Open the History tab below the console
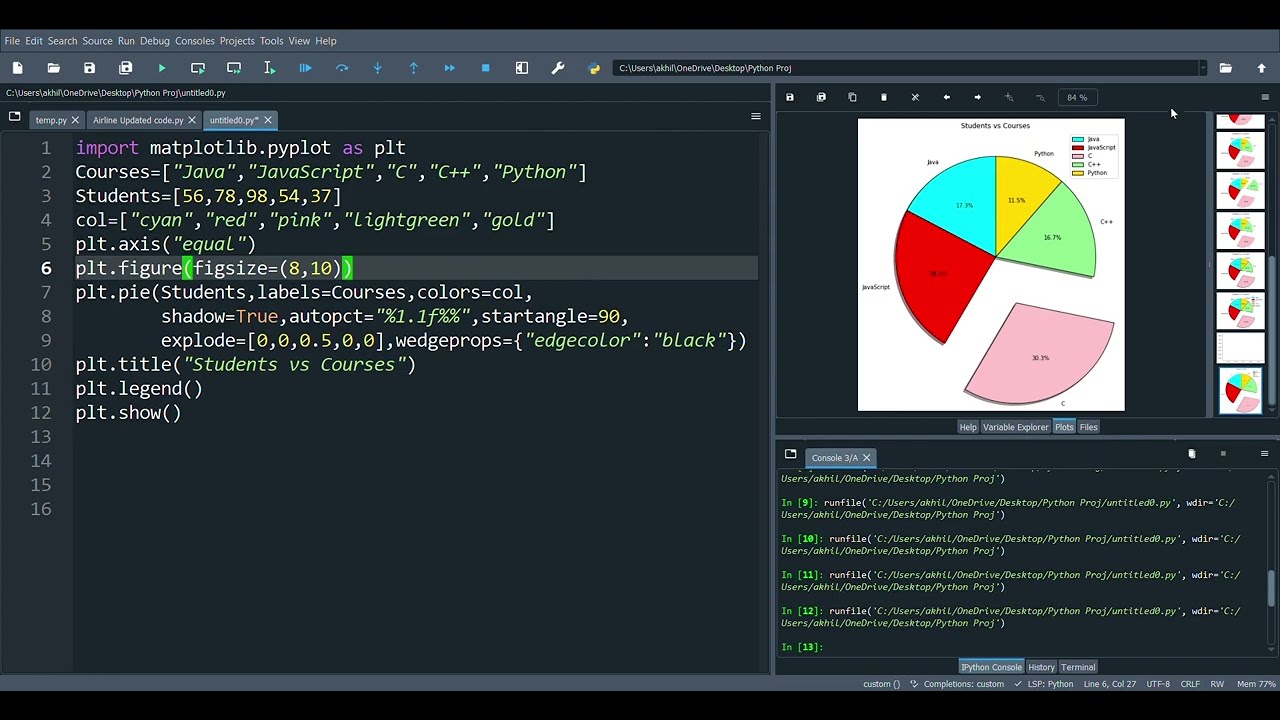This screenshot has width=1280, height=720. (1041, 667)
